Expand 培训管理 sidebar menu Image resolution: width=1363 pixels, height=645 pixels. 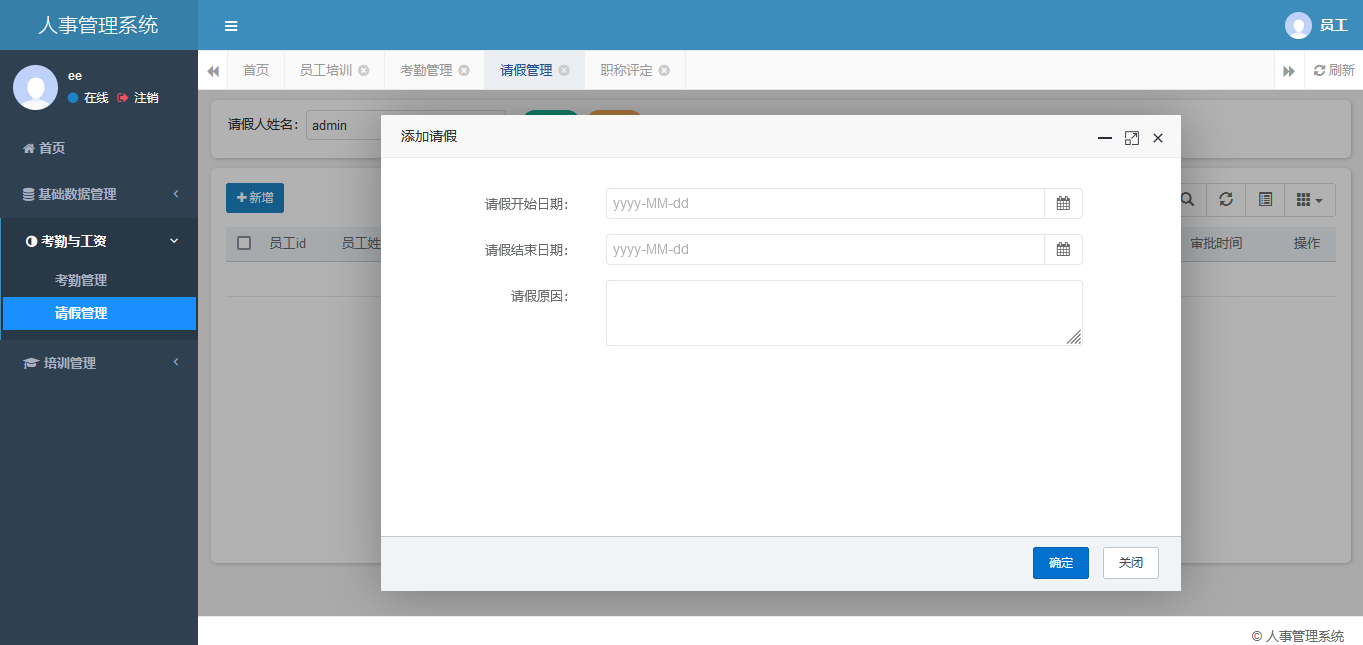[x=98, y=363]
